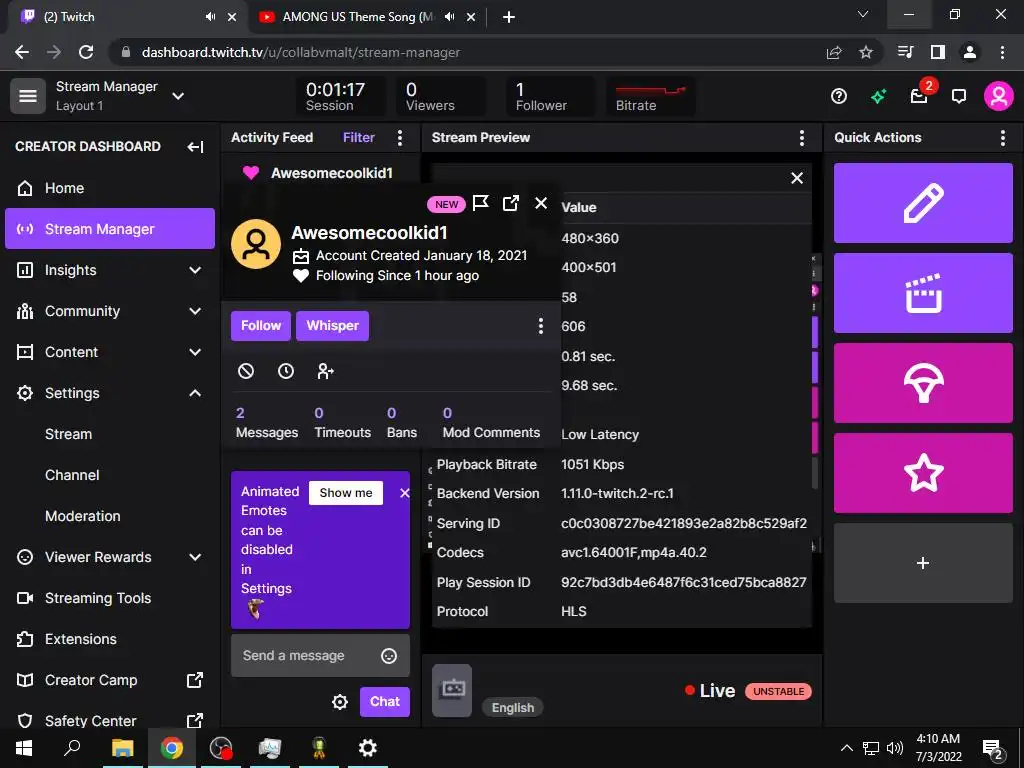The width and height of the screenshot is (1024, 768).
Task: Click the Send a message input
Action: point(320,656)
